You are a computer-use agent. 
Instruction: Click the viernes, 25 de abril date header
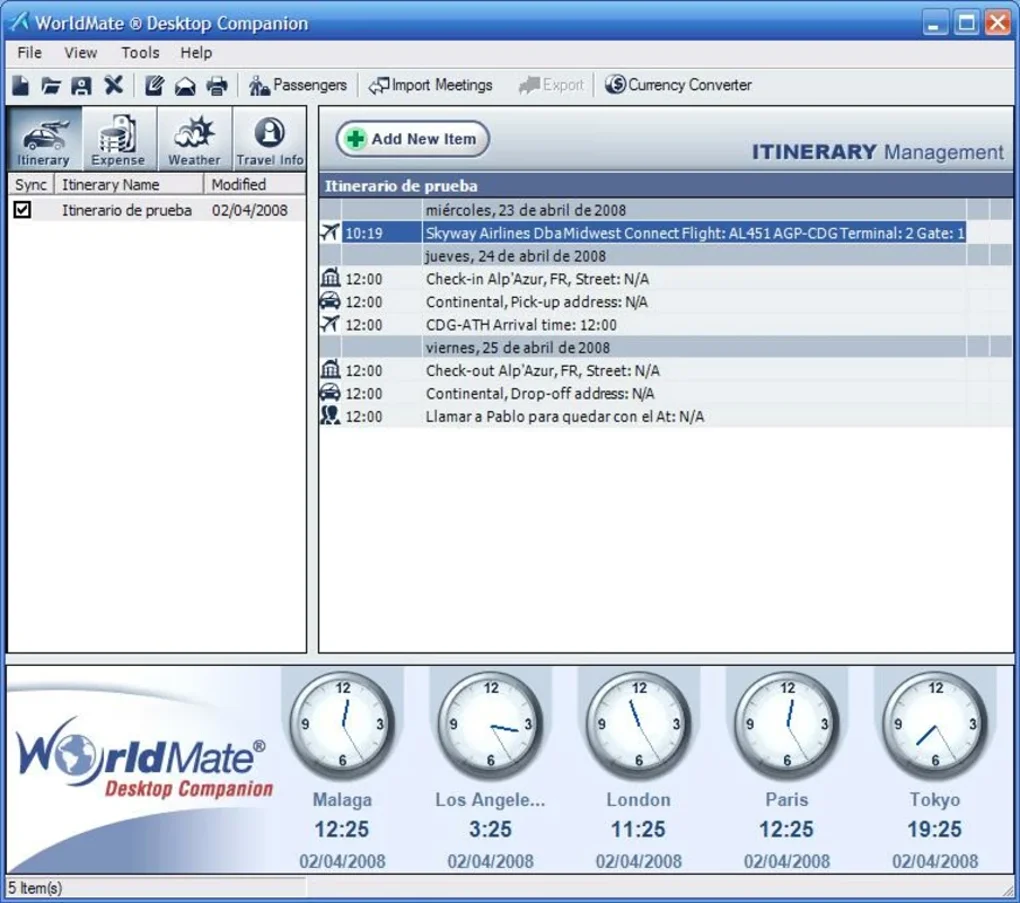pos(665,347)
